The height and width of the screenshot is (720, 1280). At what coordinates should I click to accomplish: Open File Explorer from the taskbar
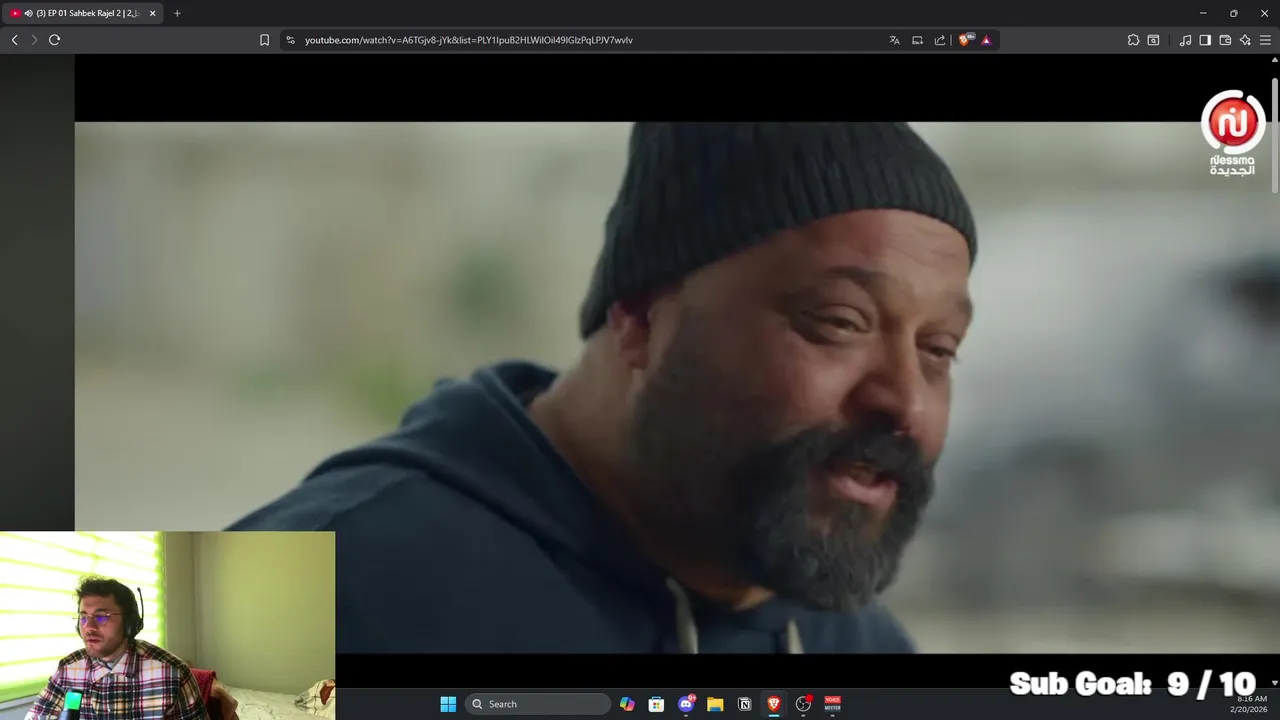click(x=715, y=704)
